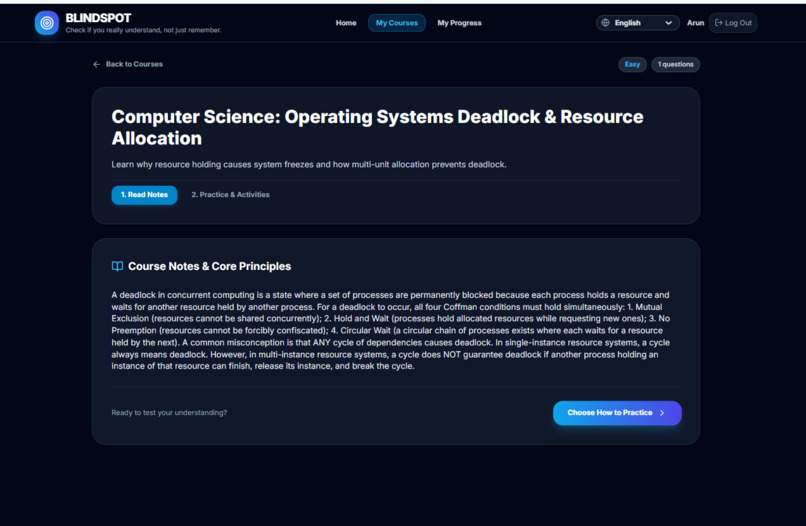
Task: Click the log out door icon
Action: pyautogui.click(x=719, y=23)
